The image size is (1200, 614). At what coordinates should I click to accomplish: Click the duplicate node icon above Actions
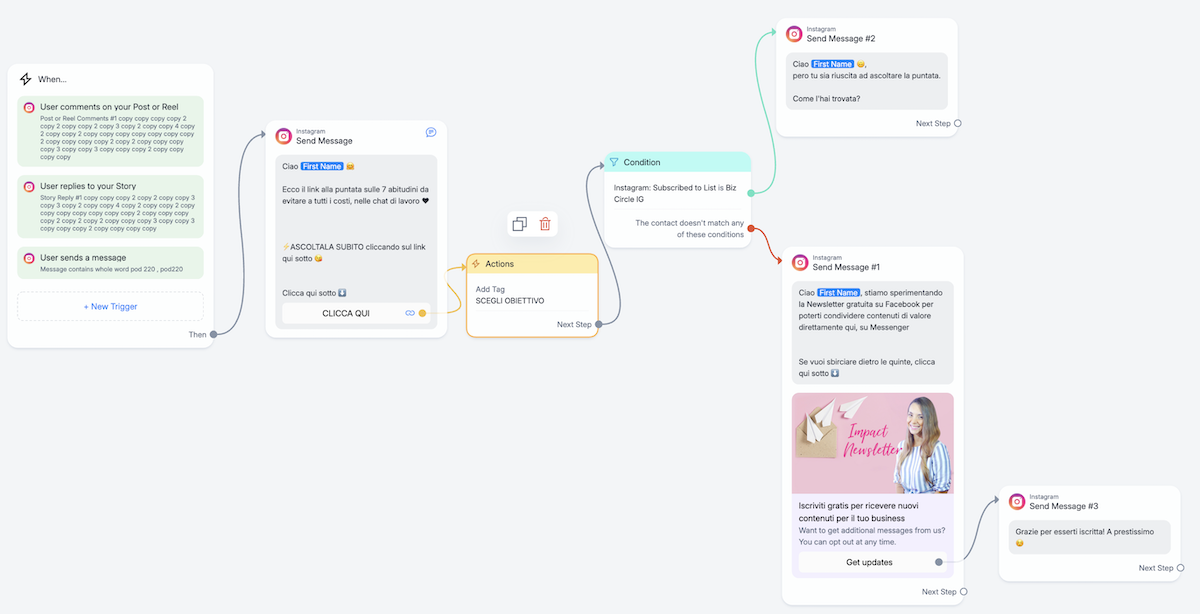[x=519, y=224]
